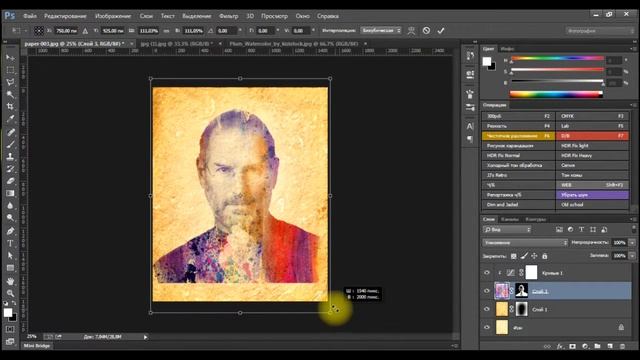Select the Blur tool

point(11,205)
